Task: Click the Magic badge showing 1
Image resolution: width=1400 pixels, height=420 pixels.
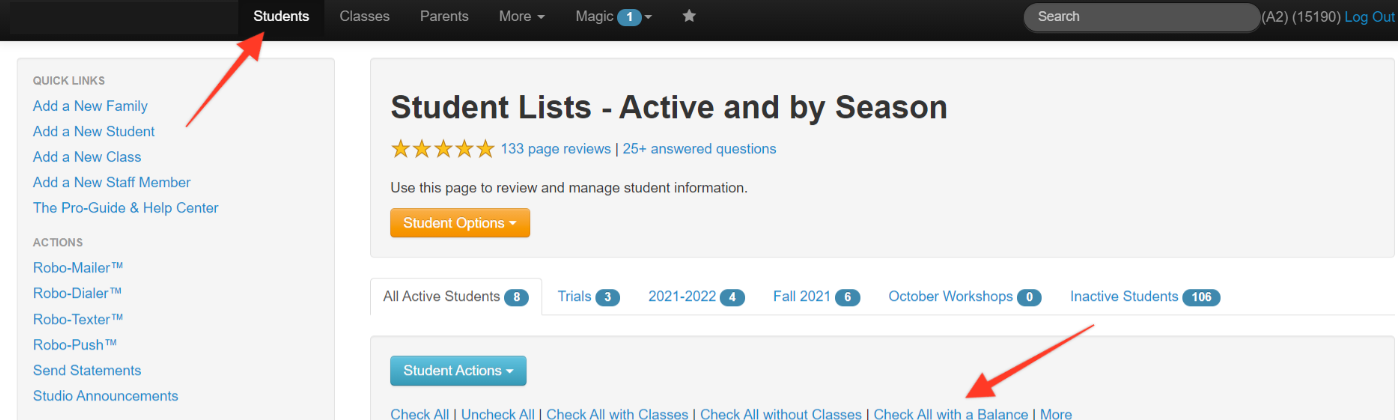Action: click(629, 17)
